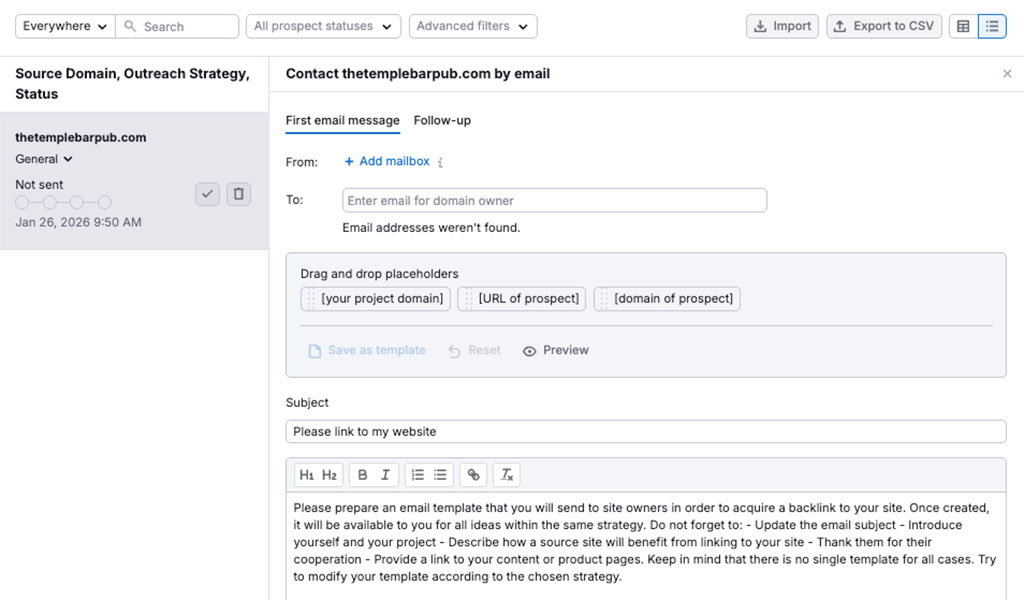Viewport: 1024px width, 600px height.
Task: Open the All prospect statuses filter
Action: [322, 25]
